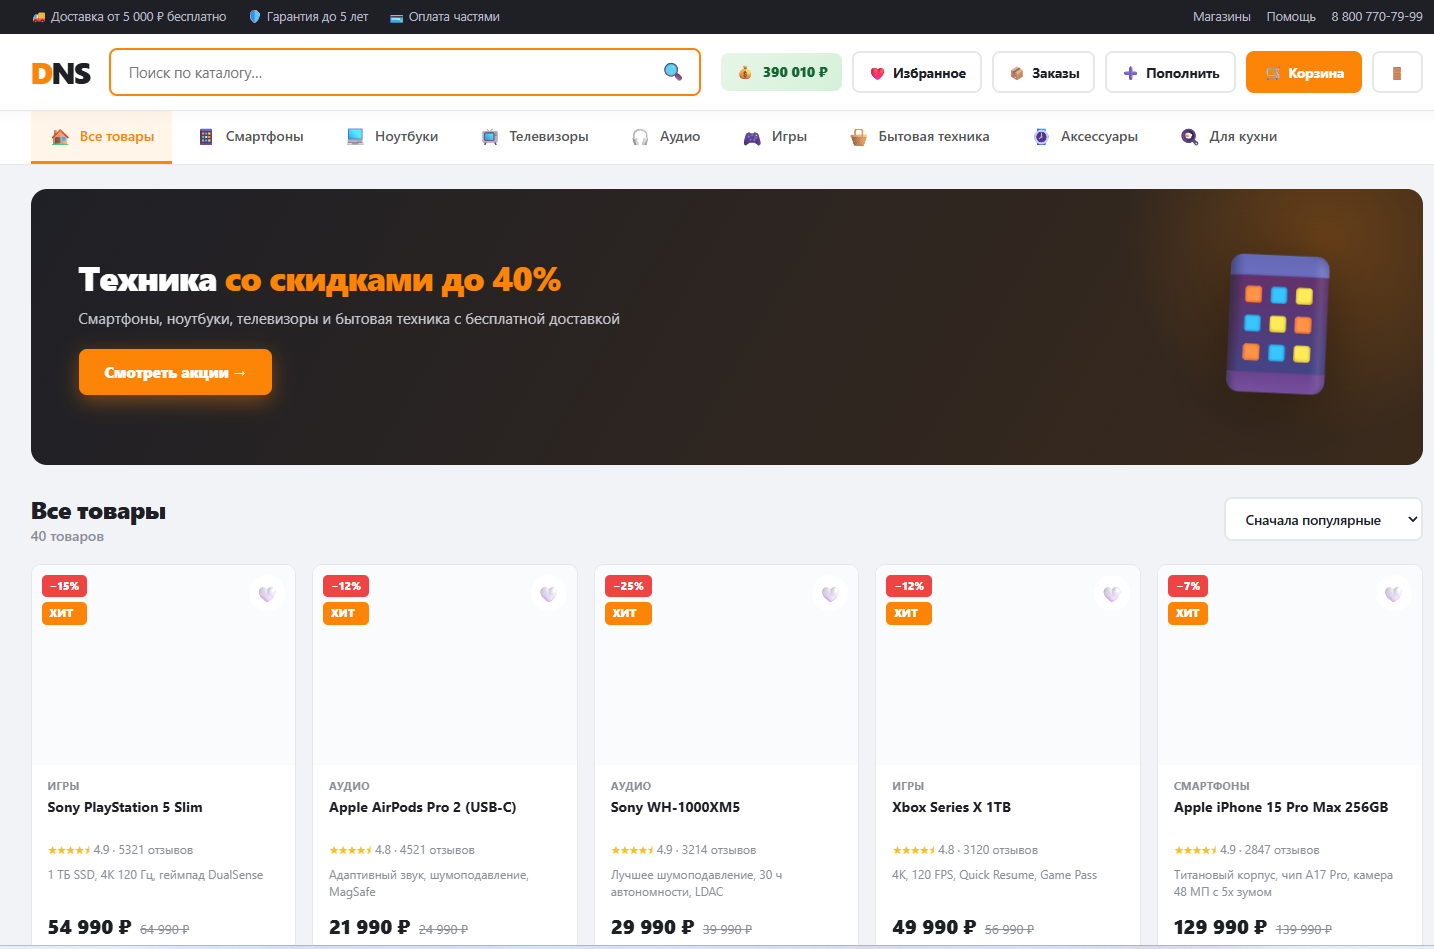The height and width of the screenshot is (949, 1434).
Task: Click the −15% discount badge on PlayStation 5
Action: [x=65, y=586]
